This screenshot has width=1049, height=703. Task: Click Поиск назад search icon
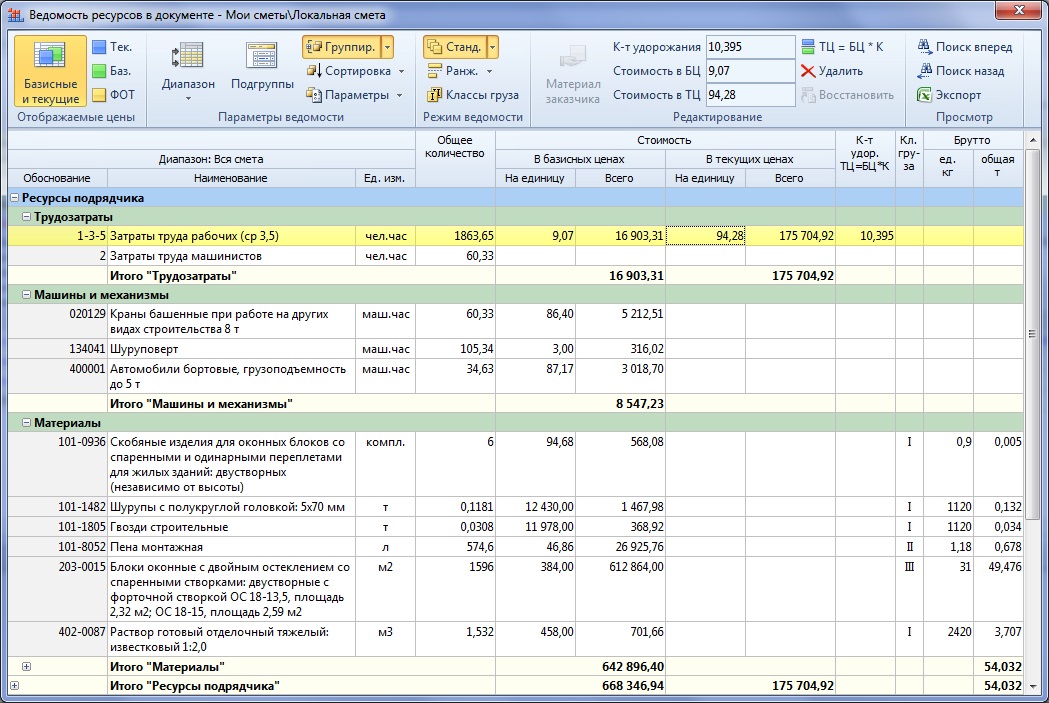click(925, 71)
